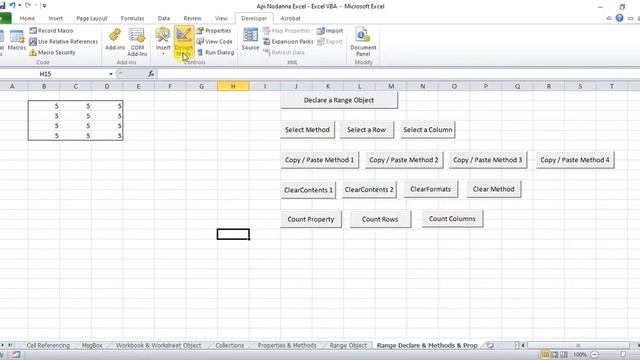Viewport: 640px width, 360px height.
Task: Open the Macros list
Action: click(17, 40)
